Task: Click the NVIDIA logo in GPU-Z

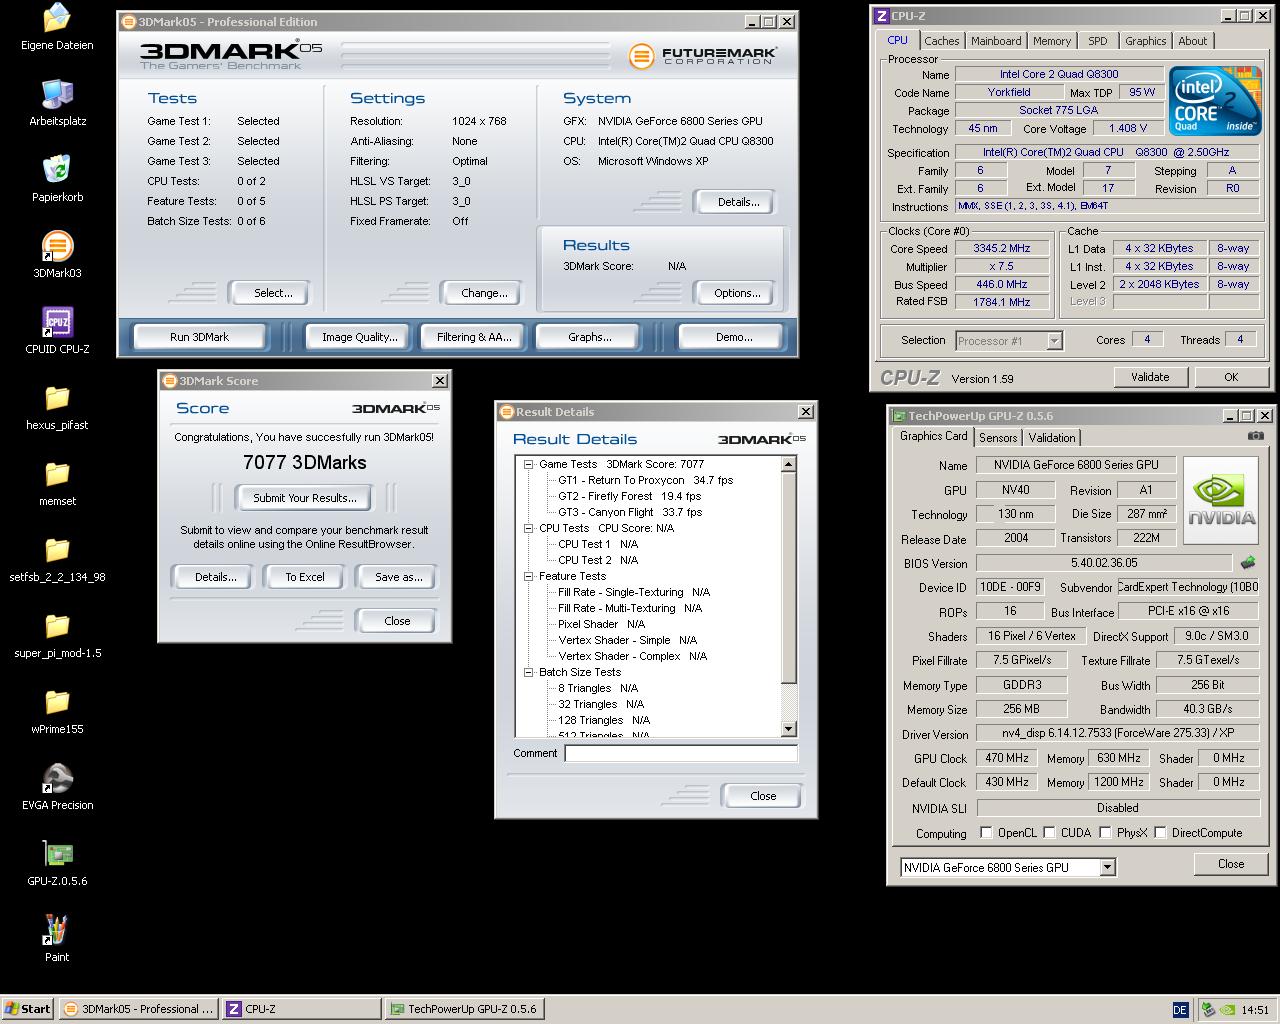Action: pyautogui.click(x=1221, y=501)
